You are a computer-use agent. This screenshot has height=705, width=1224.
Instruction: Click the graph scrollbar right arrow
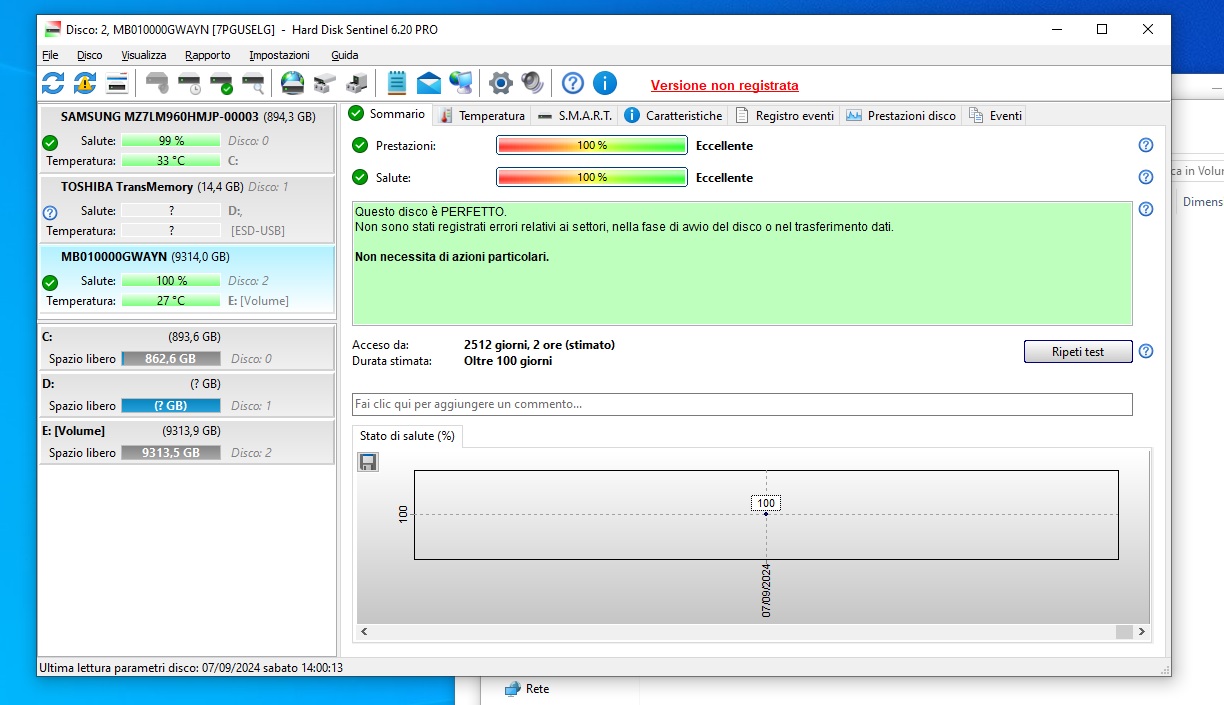(1142, 632)
